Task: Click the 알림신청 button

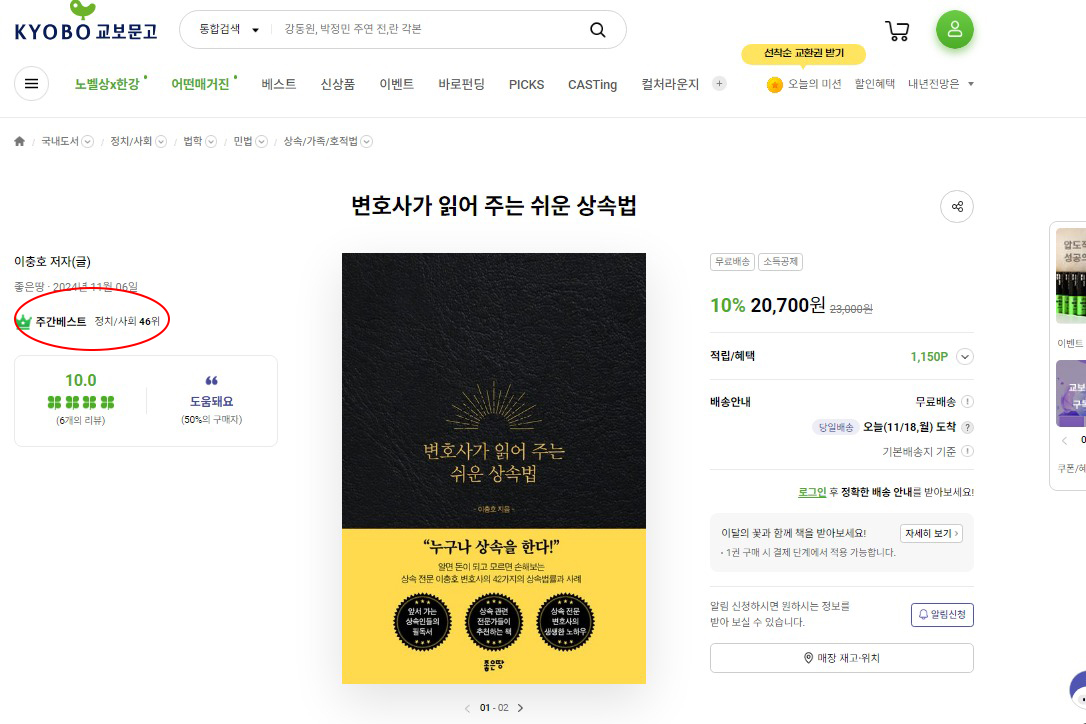Action: 942,615
